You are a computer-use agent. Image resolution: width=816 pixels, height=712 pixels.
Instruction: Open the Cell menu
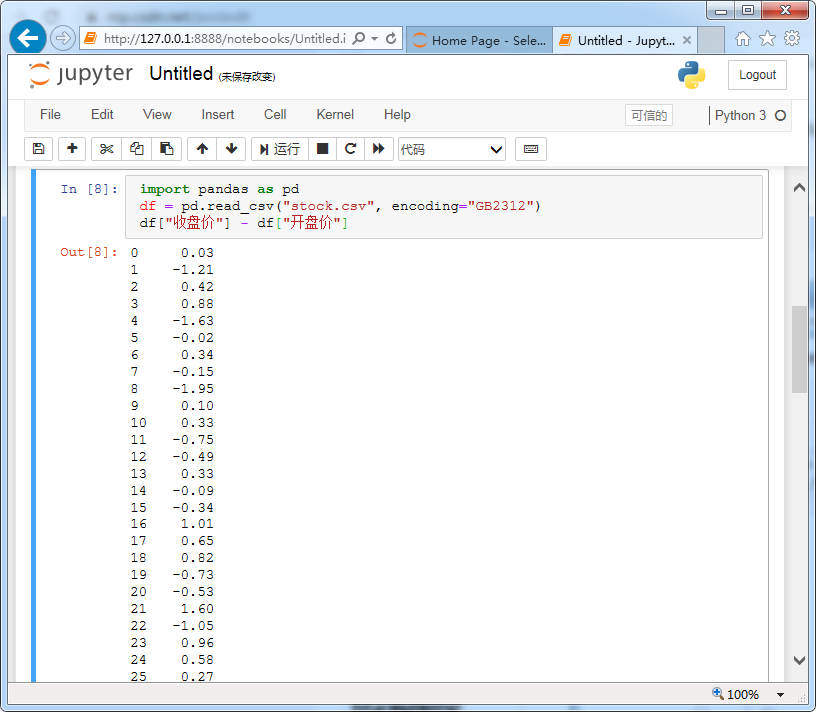275,115
